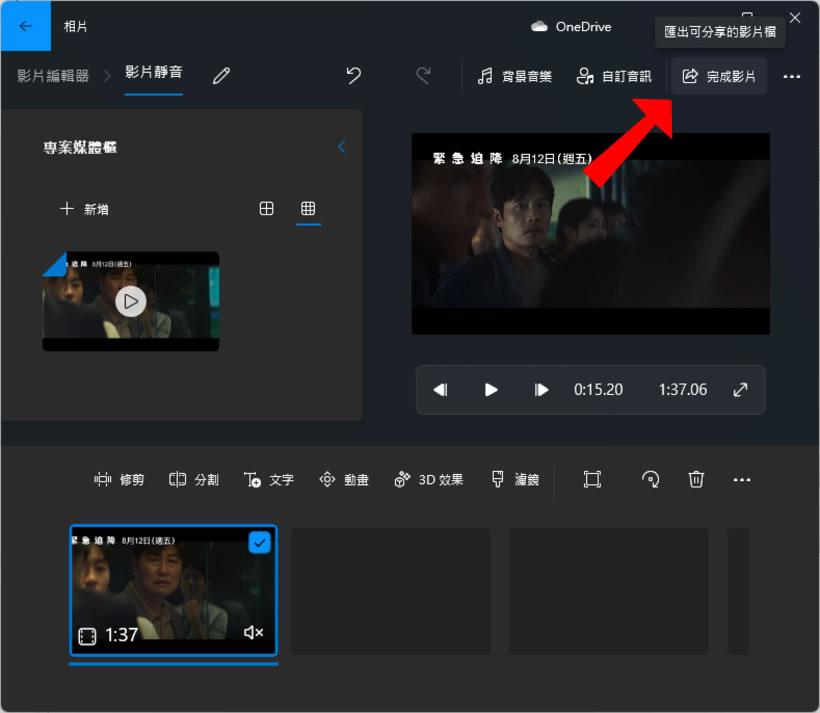
Task: Click remove black bars icon
Action: [x=592, y=479]
